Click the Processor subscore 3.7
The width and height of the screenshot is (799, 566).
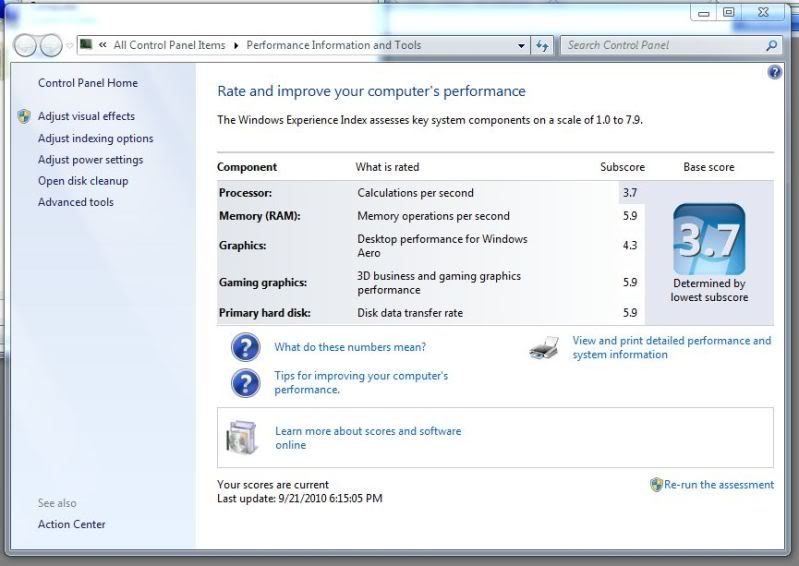(x=630, y=193)
